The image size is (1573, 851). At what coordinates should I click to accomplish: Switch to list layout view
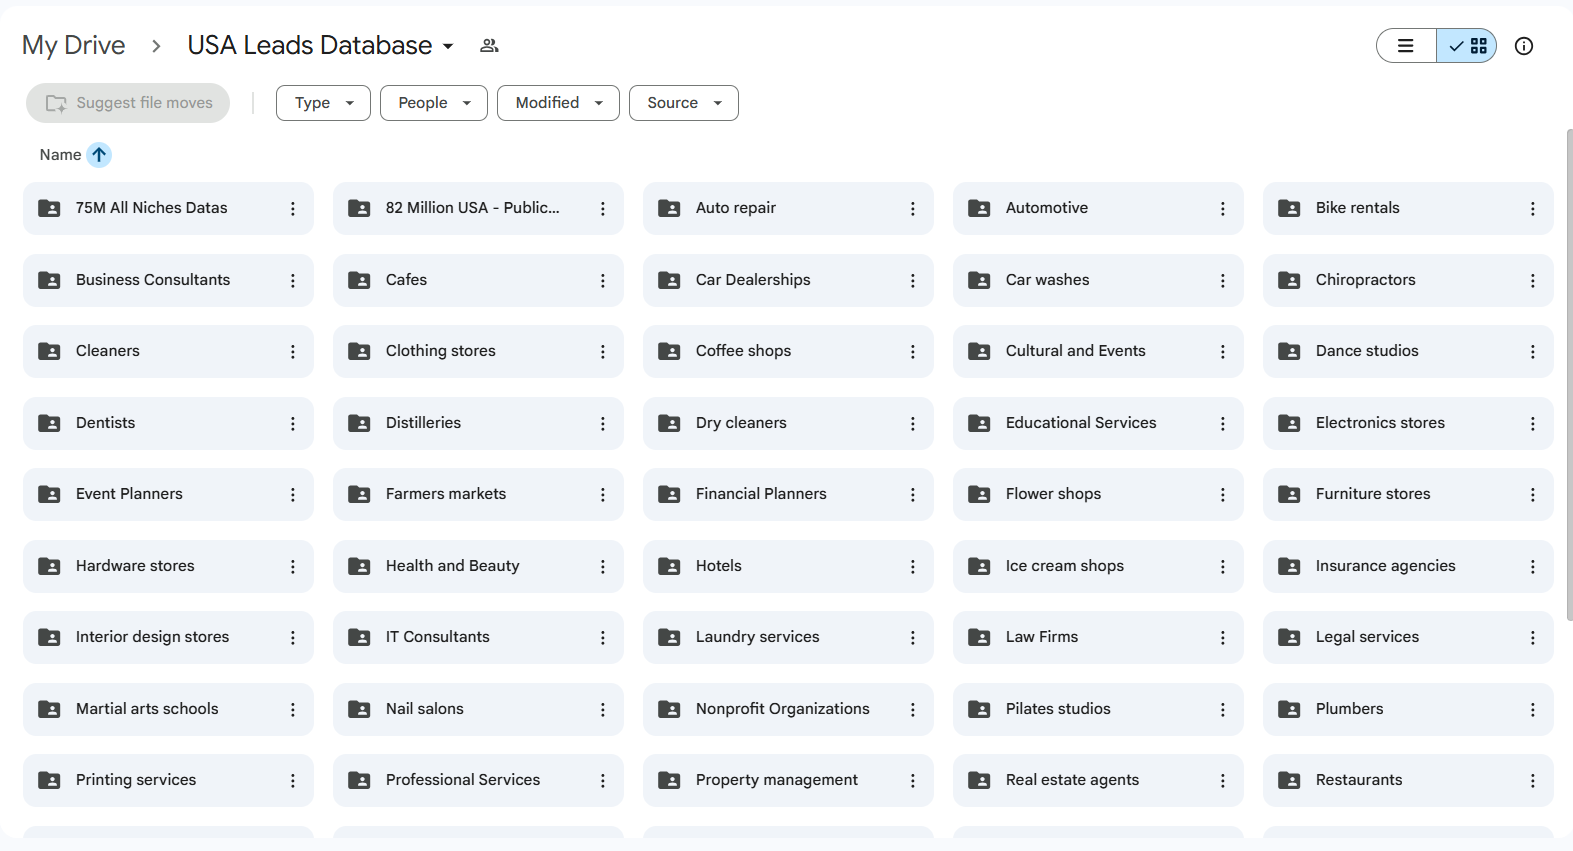click(x=1406, y=46)
